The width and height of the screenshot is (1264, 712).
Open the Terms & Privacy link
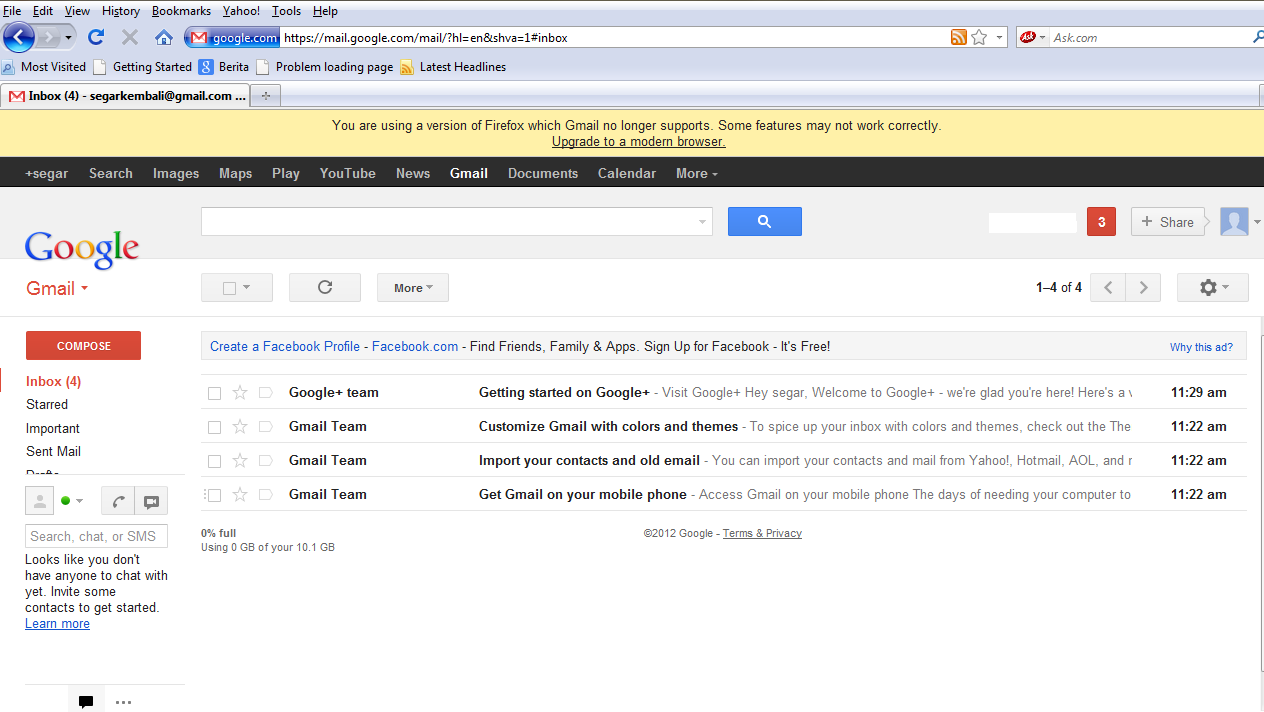click(762, 533)
